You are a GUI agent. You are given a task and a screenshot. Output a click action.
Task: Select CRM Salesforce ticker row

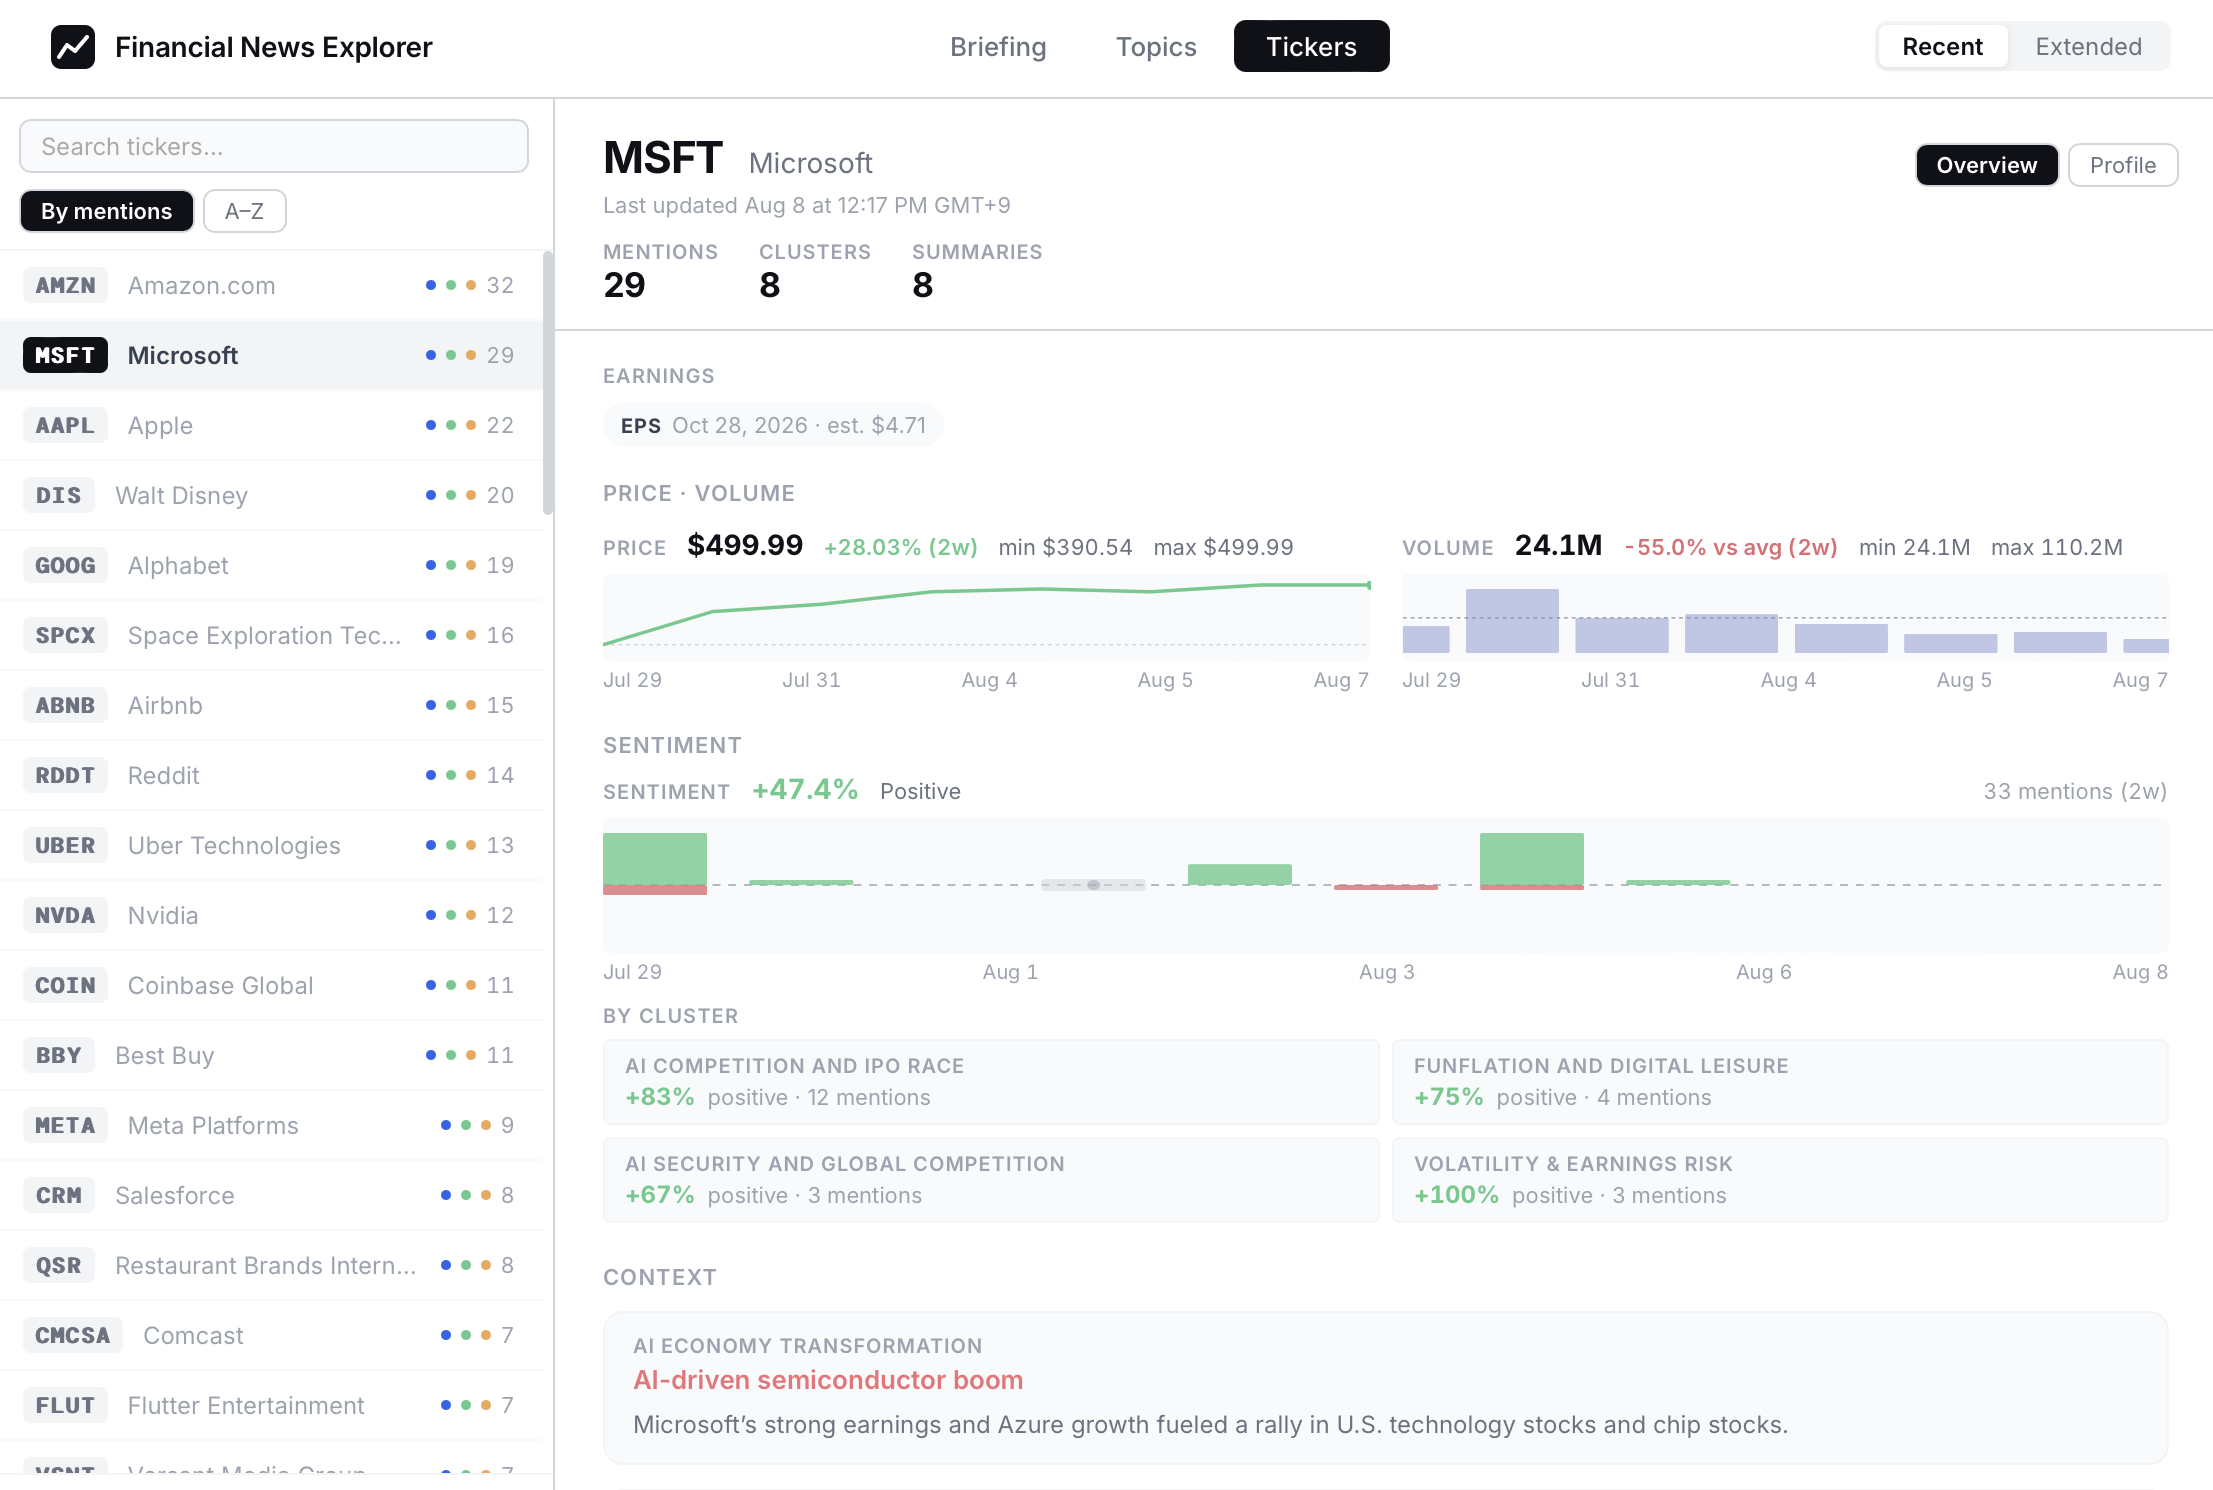click(271, 1195)
